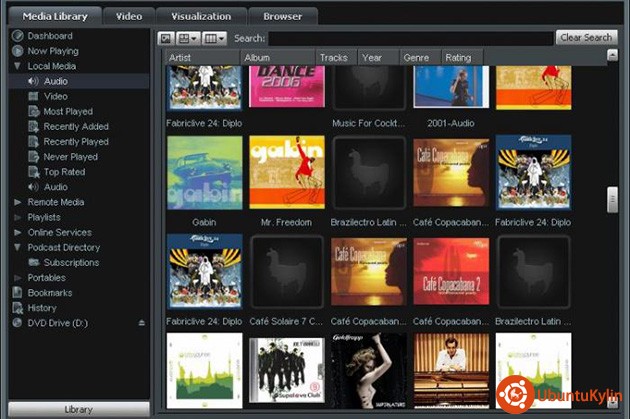Viewport: 630px width, 419px height.
Task: Expand the Online Services tree node
Action: pos(18,232)
